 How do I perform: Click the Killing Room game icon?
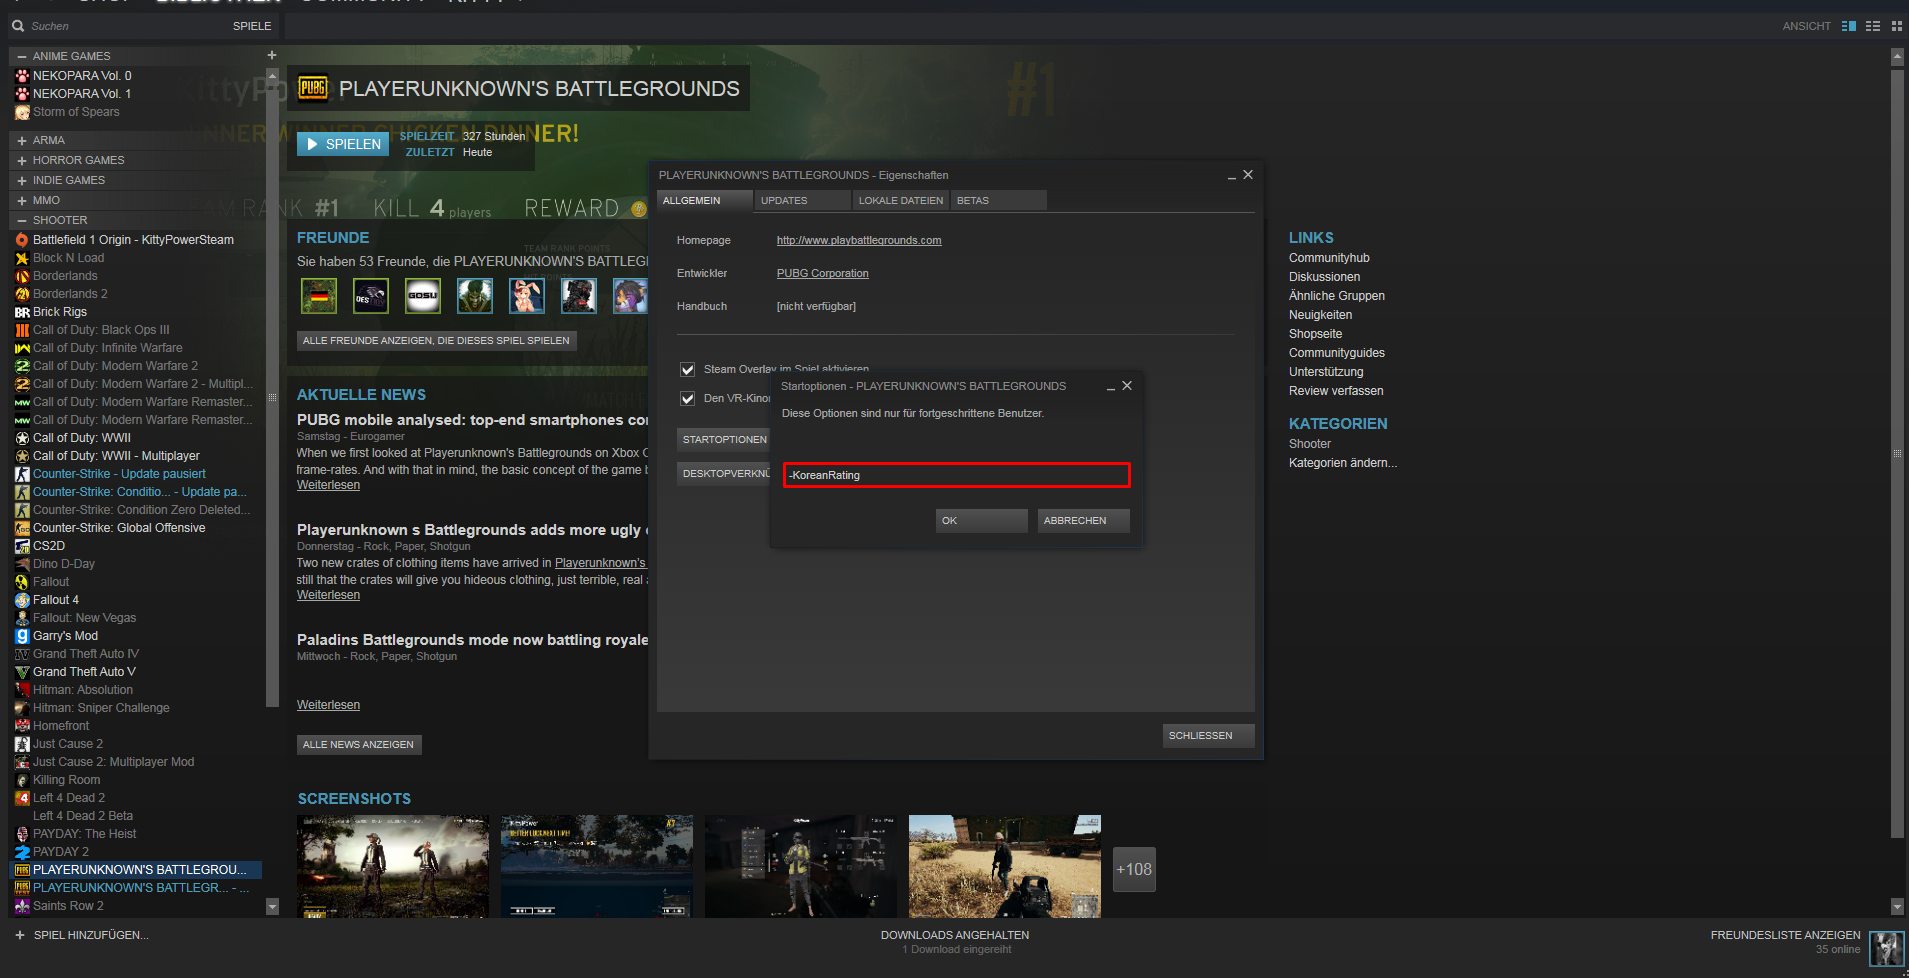coord(22,780)
